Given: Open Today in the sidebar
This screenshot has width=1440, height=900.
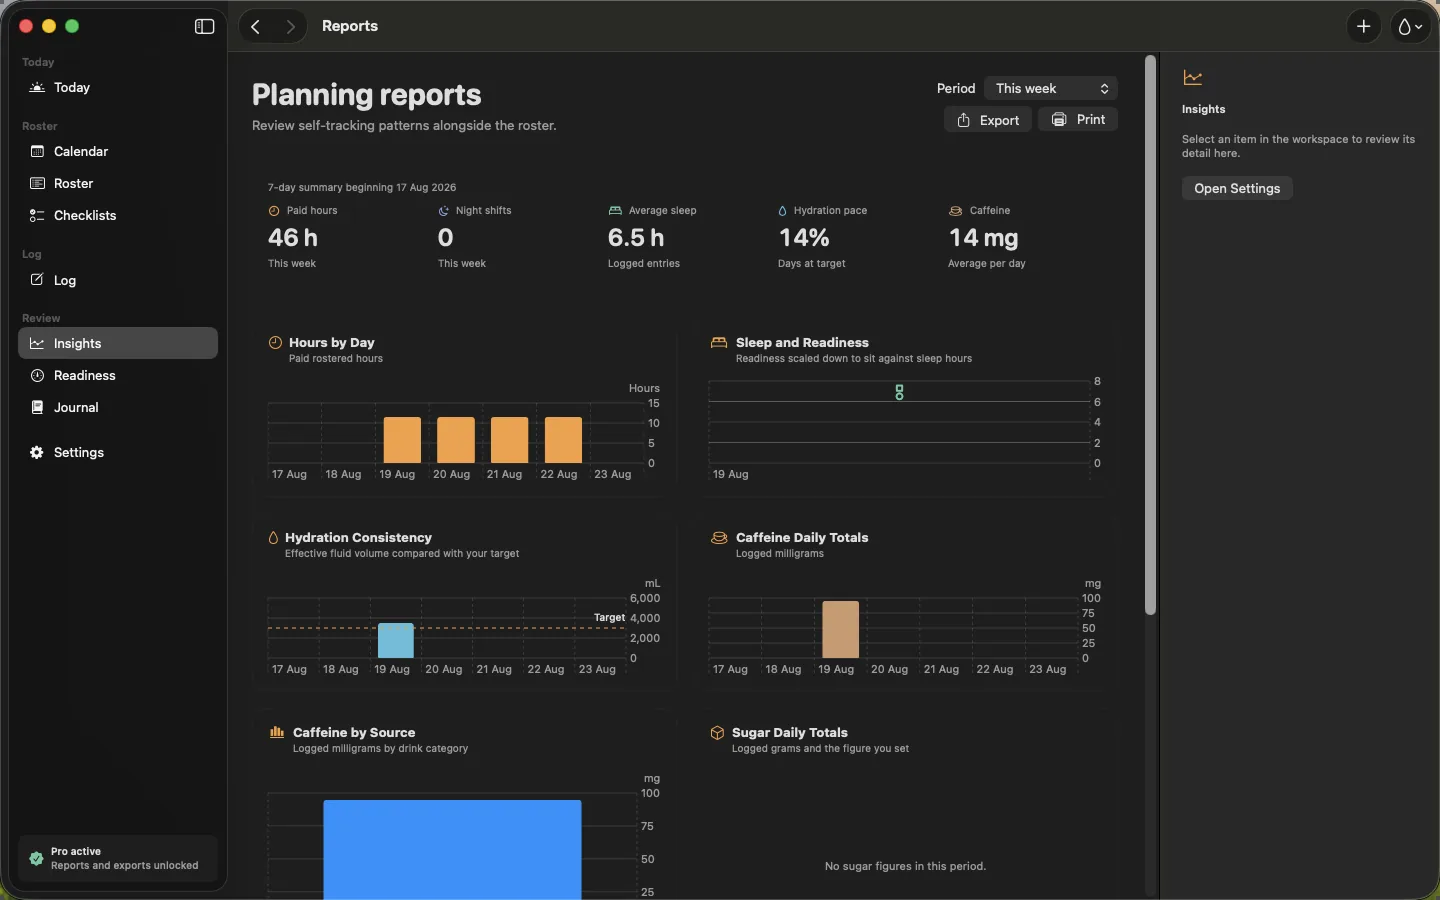Looking at the screenshot, I should point(118,88).
